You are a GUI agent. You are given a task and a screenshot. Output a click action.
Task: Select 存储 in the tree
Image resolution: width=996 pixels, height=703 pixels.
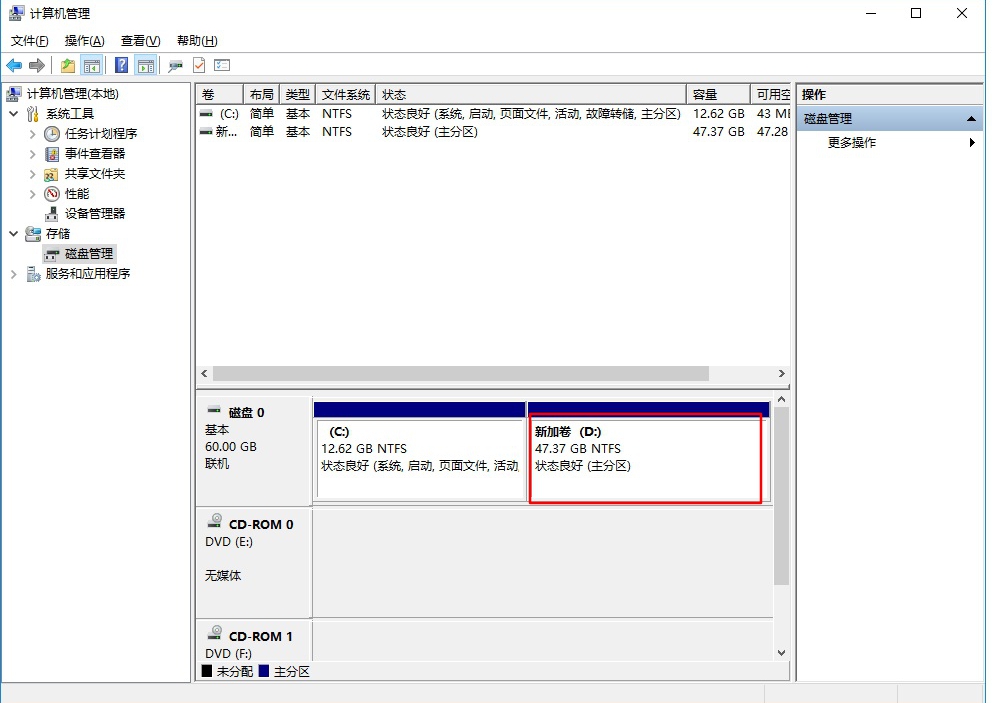click(58, 234)
